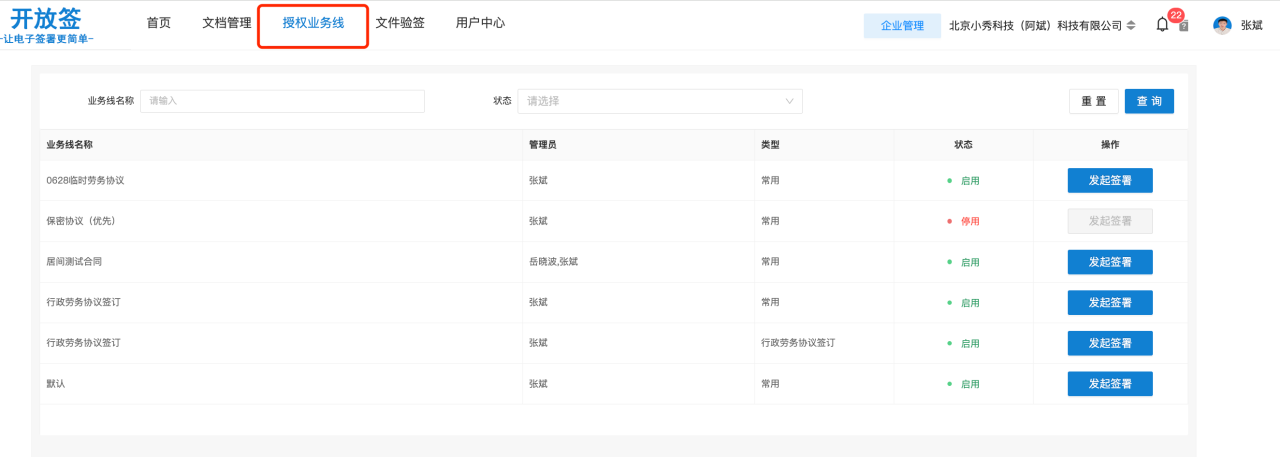Screen dimensions: 1280x457
Task: Open the 北京小秀科技 company selector
Action: click(x=1035, y=26)
